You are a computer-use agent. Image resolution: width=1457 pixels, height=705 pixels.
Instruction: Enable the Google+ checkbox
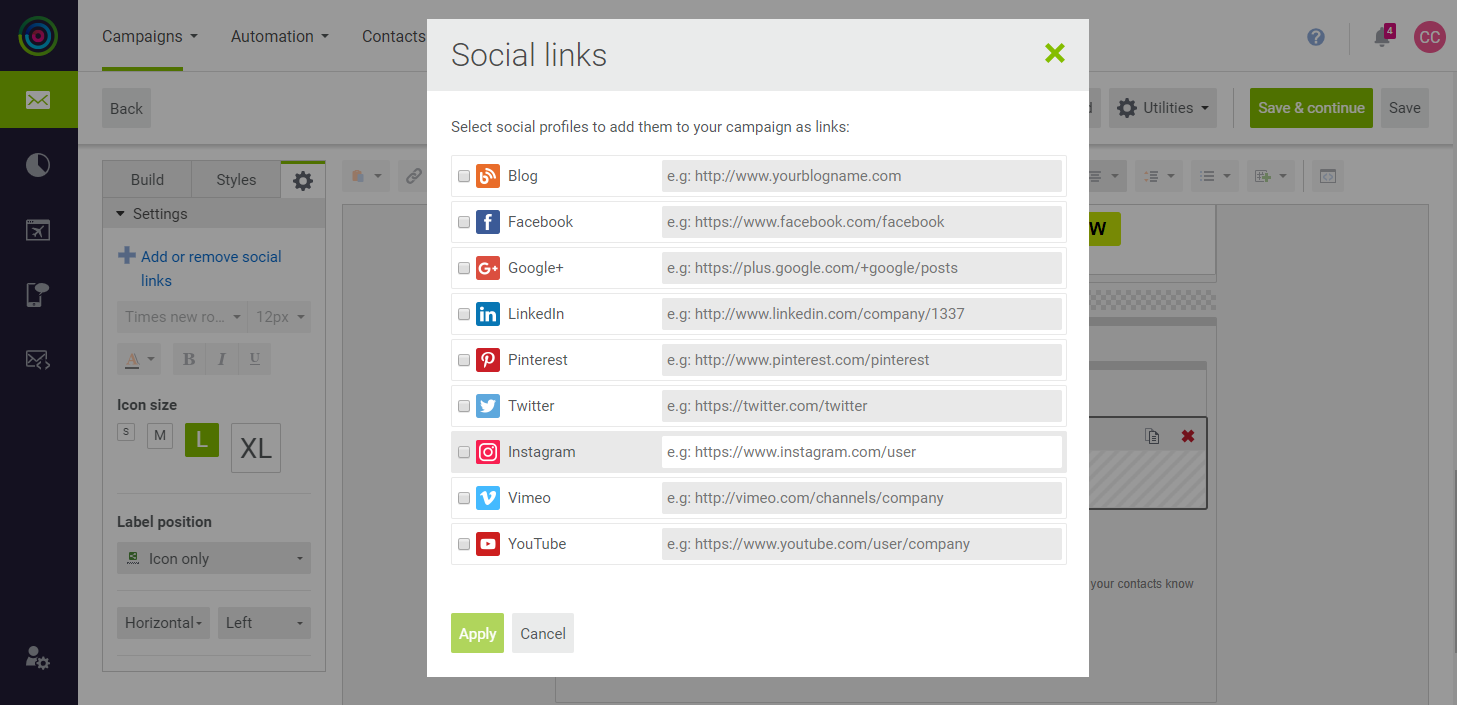464,268
